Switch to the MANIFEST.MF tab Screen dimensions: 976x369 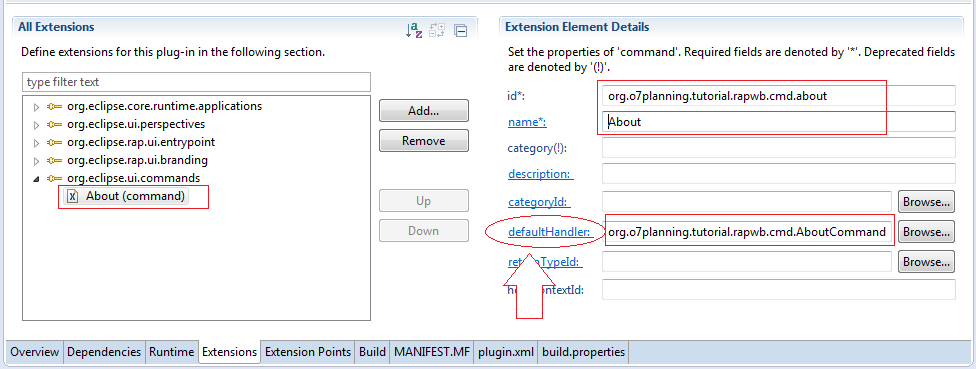(431, 352)
